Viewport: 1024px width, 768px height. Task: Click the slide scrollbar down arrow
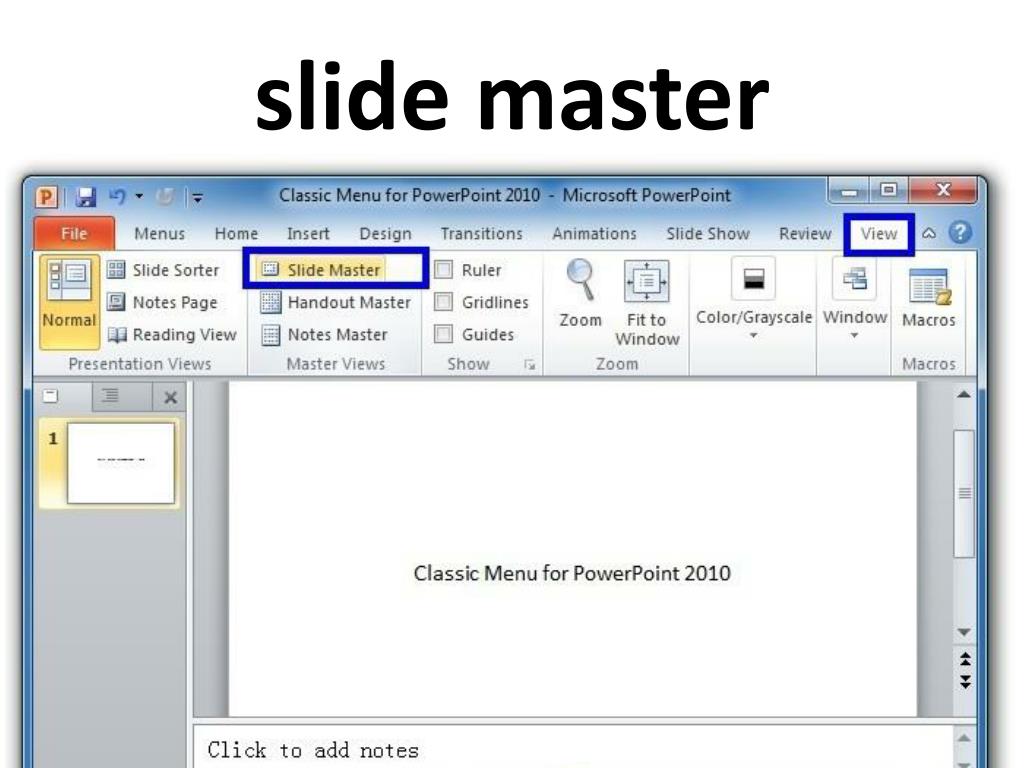[x=963, y=632]
